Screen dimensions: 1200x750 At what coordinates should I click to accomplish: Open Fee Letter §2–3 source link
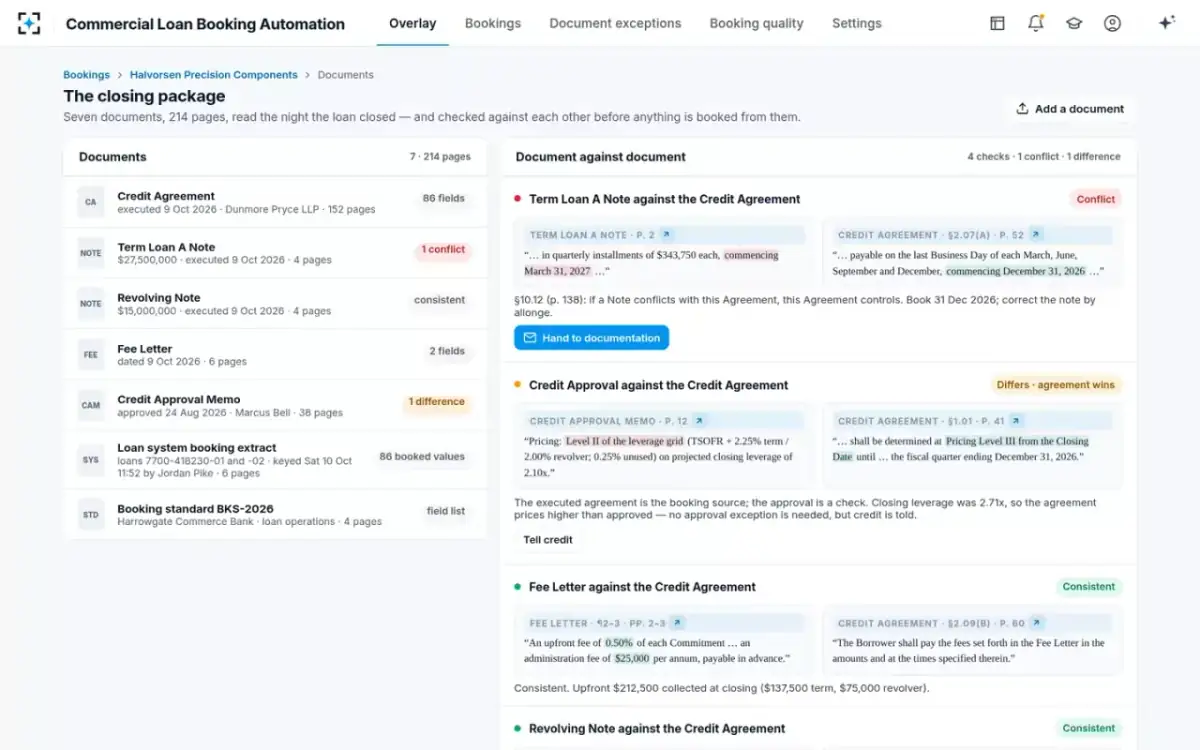[x=677, y=623]
